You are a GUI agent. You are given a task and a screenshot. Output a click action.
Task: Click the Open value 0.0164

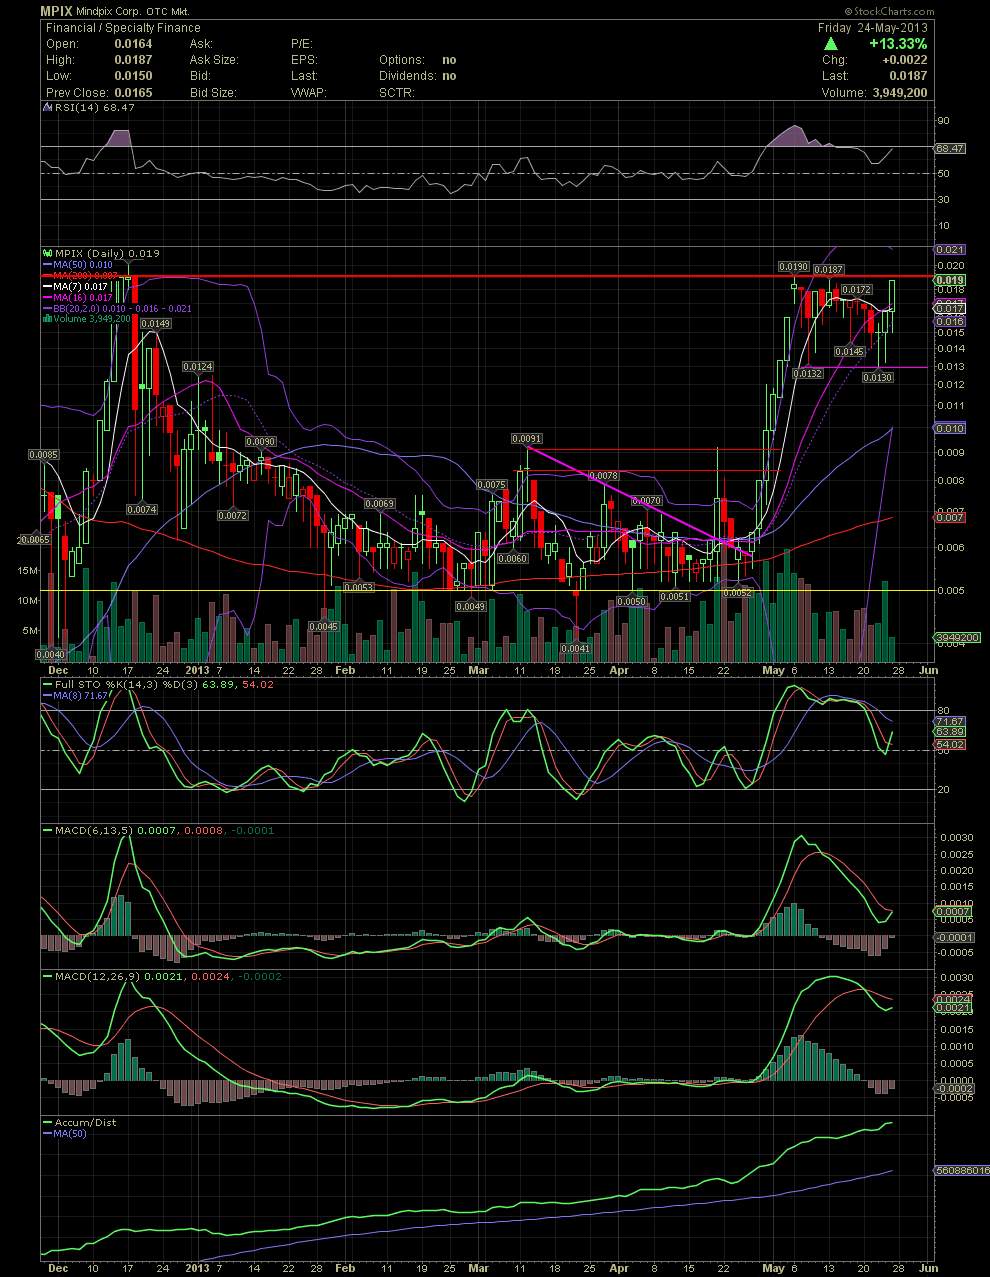pos(133,44)
